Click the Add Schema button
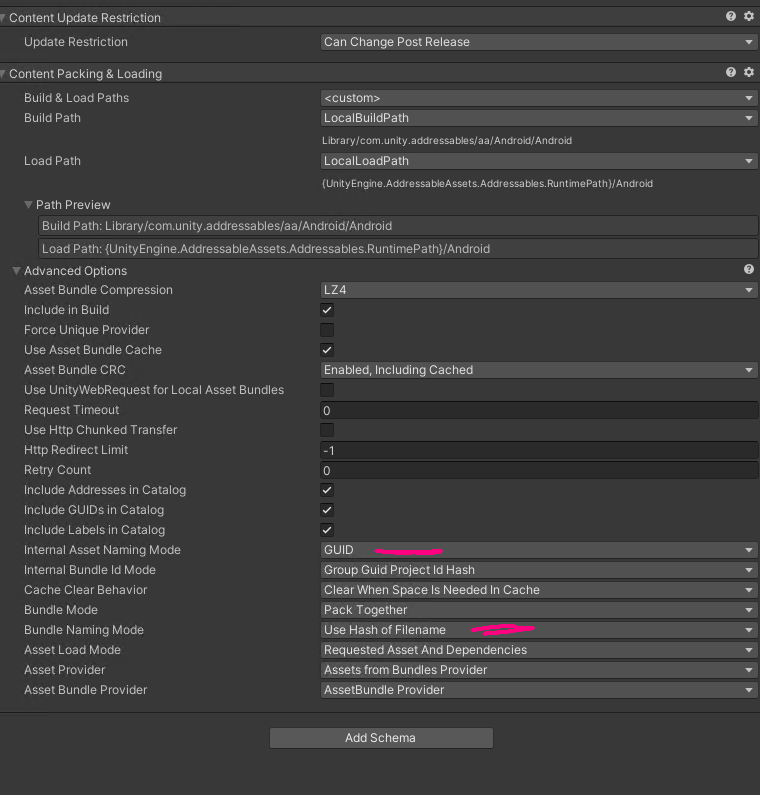Screen dimensions: 760x795 381,738
